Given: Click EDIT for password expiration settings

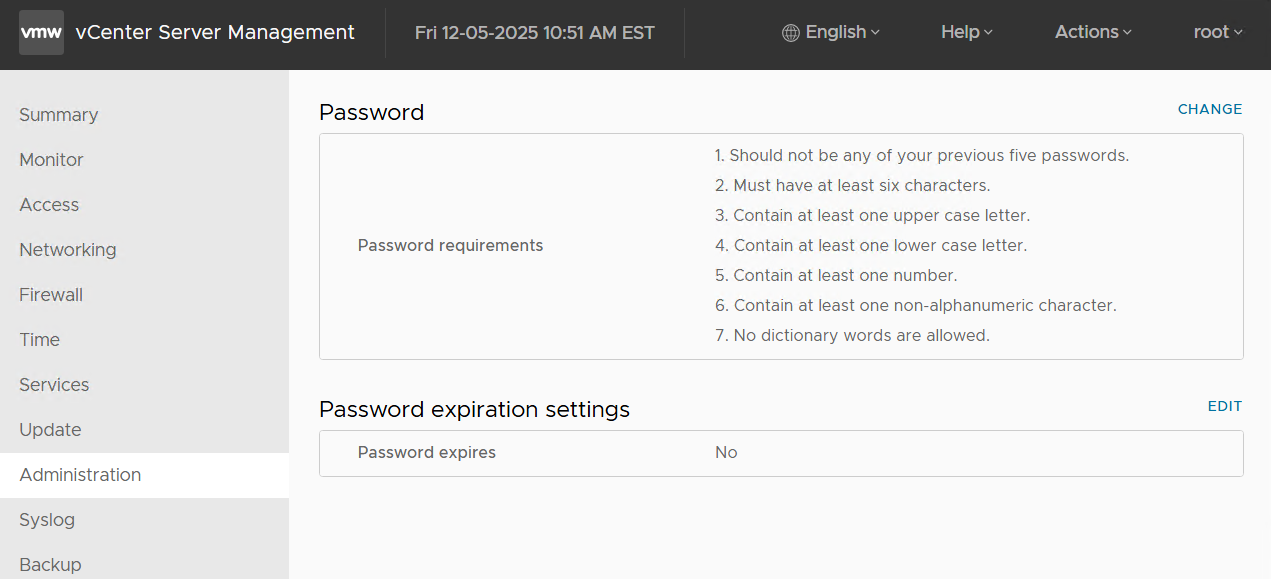Looking at the screenshot, I should [x=1225, y=406].
